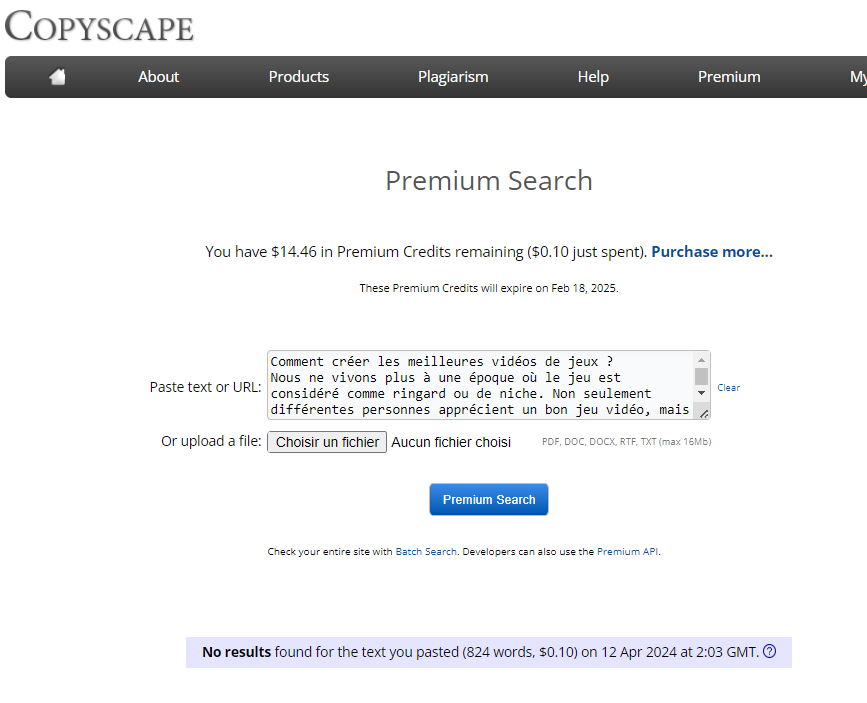Click the textarea scrollbar thumb
867x703 pixels.
(701, 376)
